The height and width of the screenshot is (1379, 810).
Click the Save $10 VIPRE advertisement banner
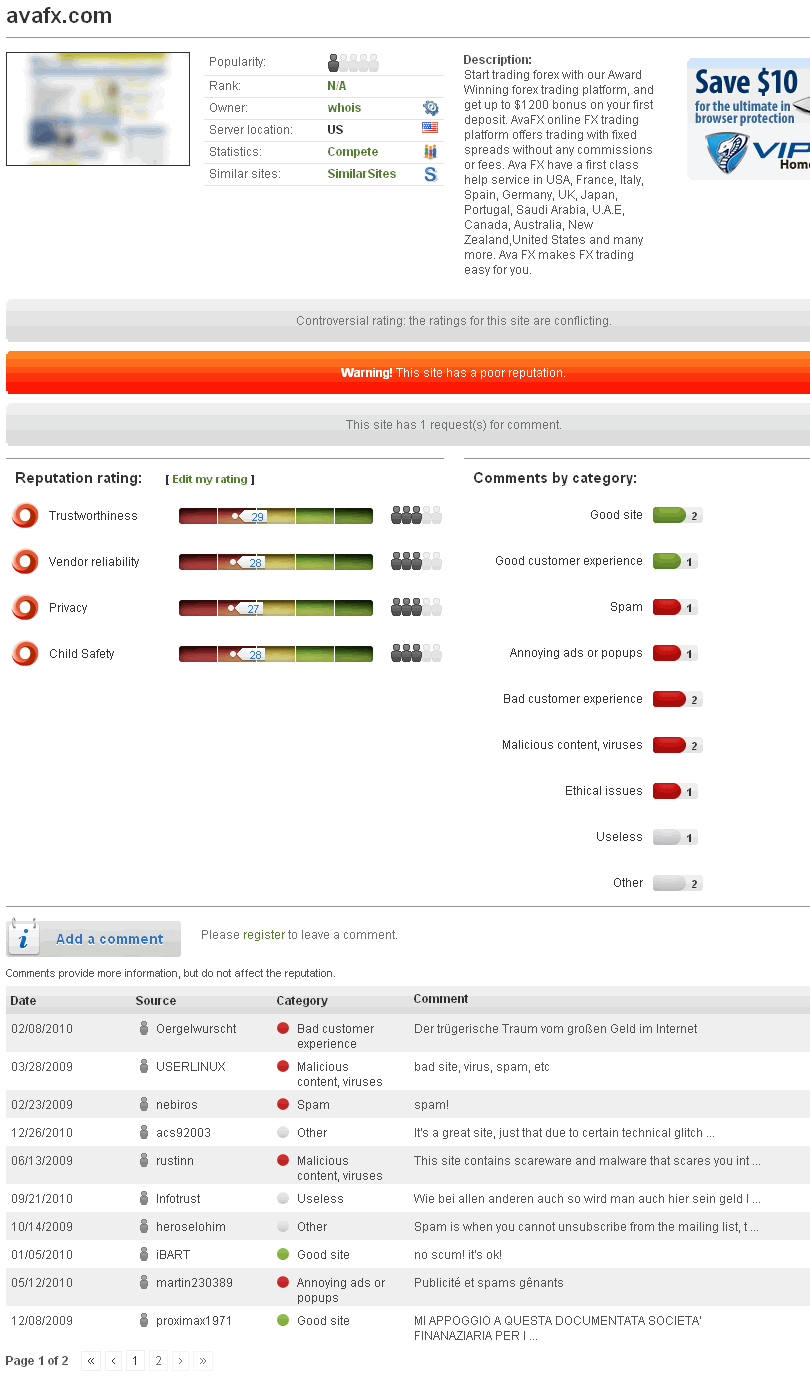[748, 119]
